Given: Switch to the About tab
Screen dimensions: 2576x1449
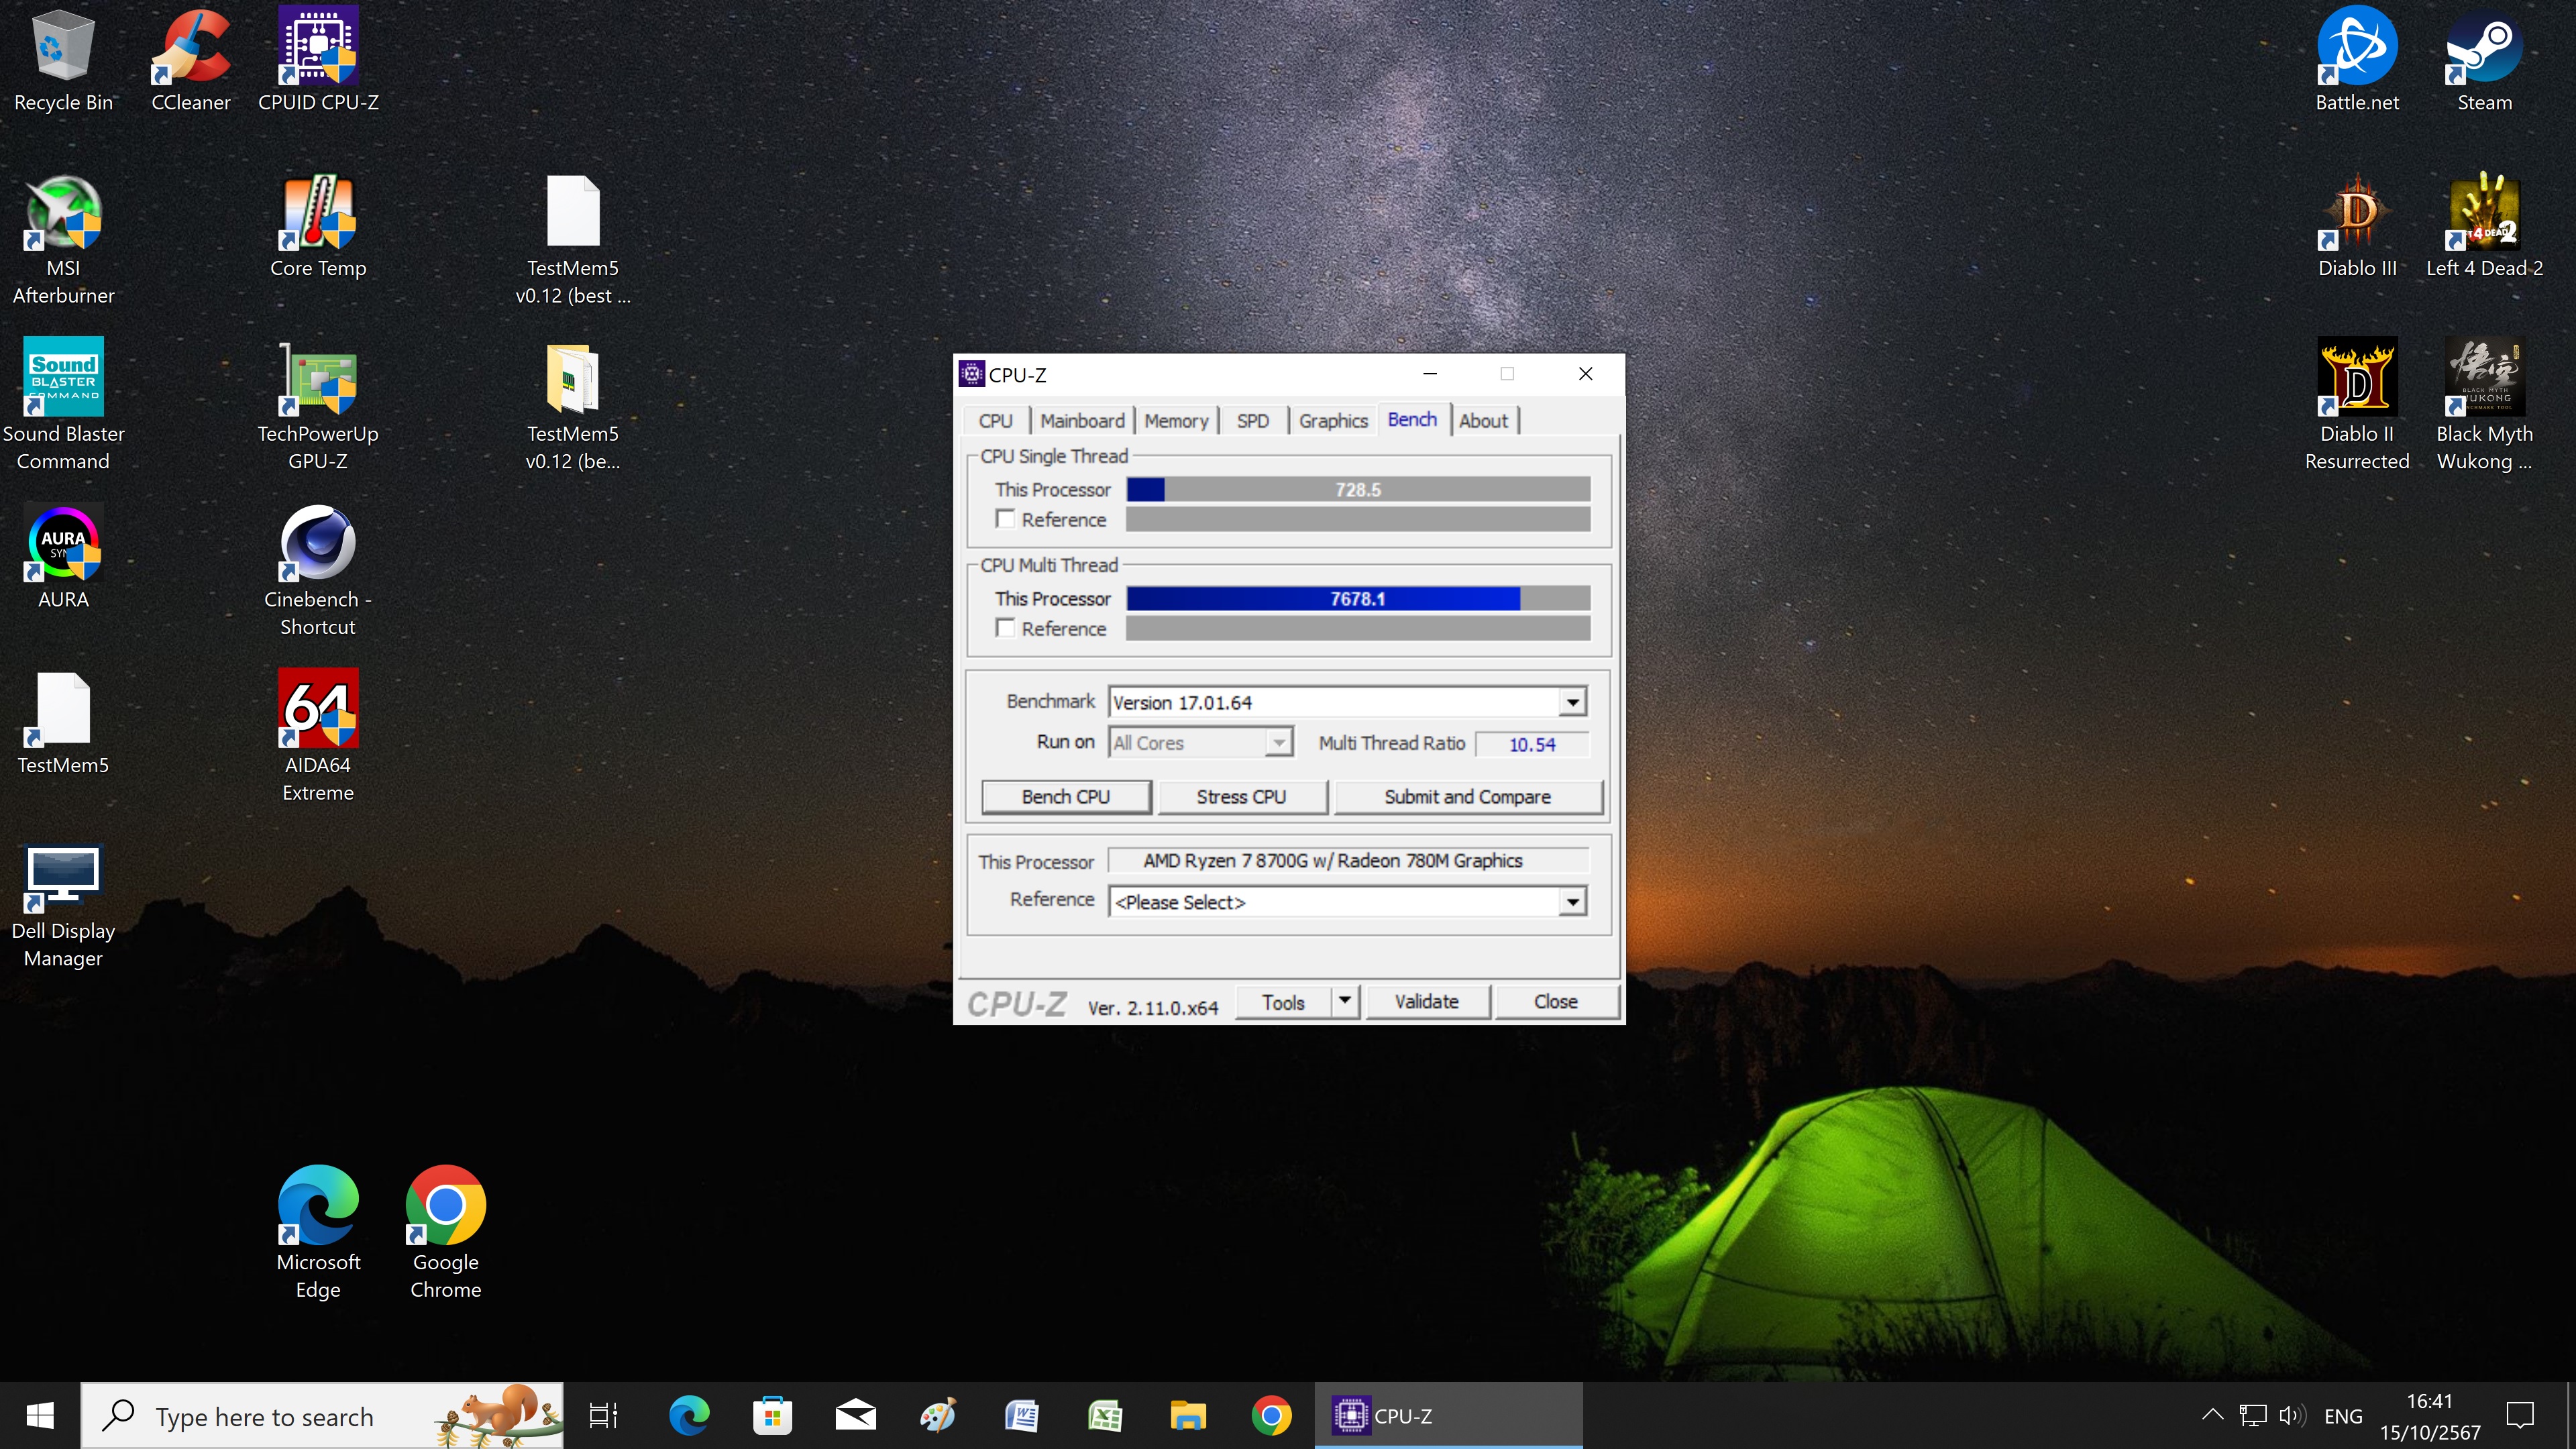Looking at the screenshot, I should (1483, 421).
